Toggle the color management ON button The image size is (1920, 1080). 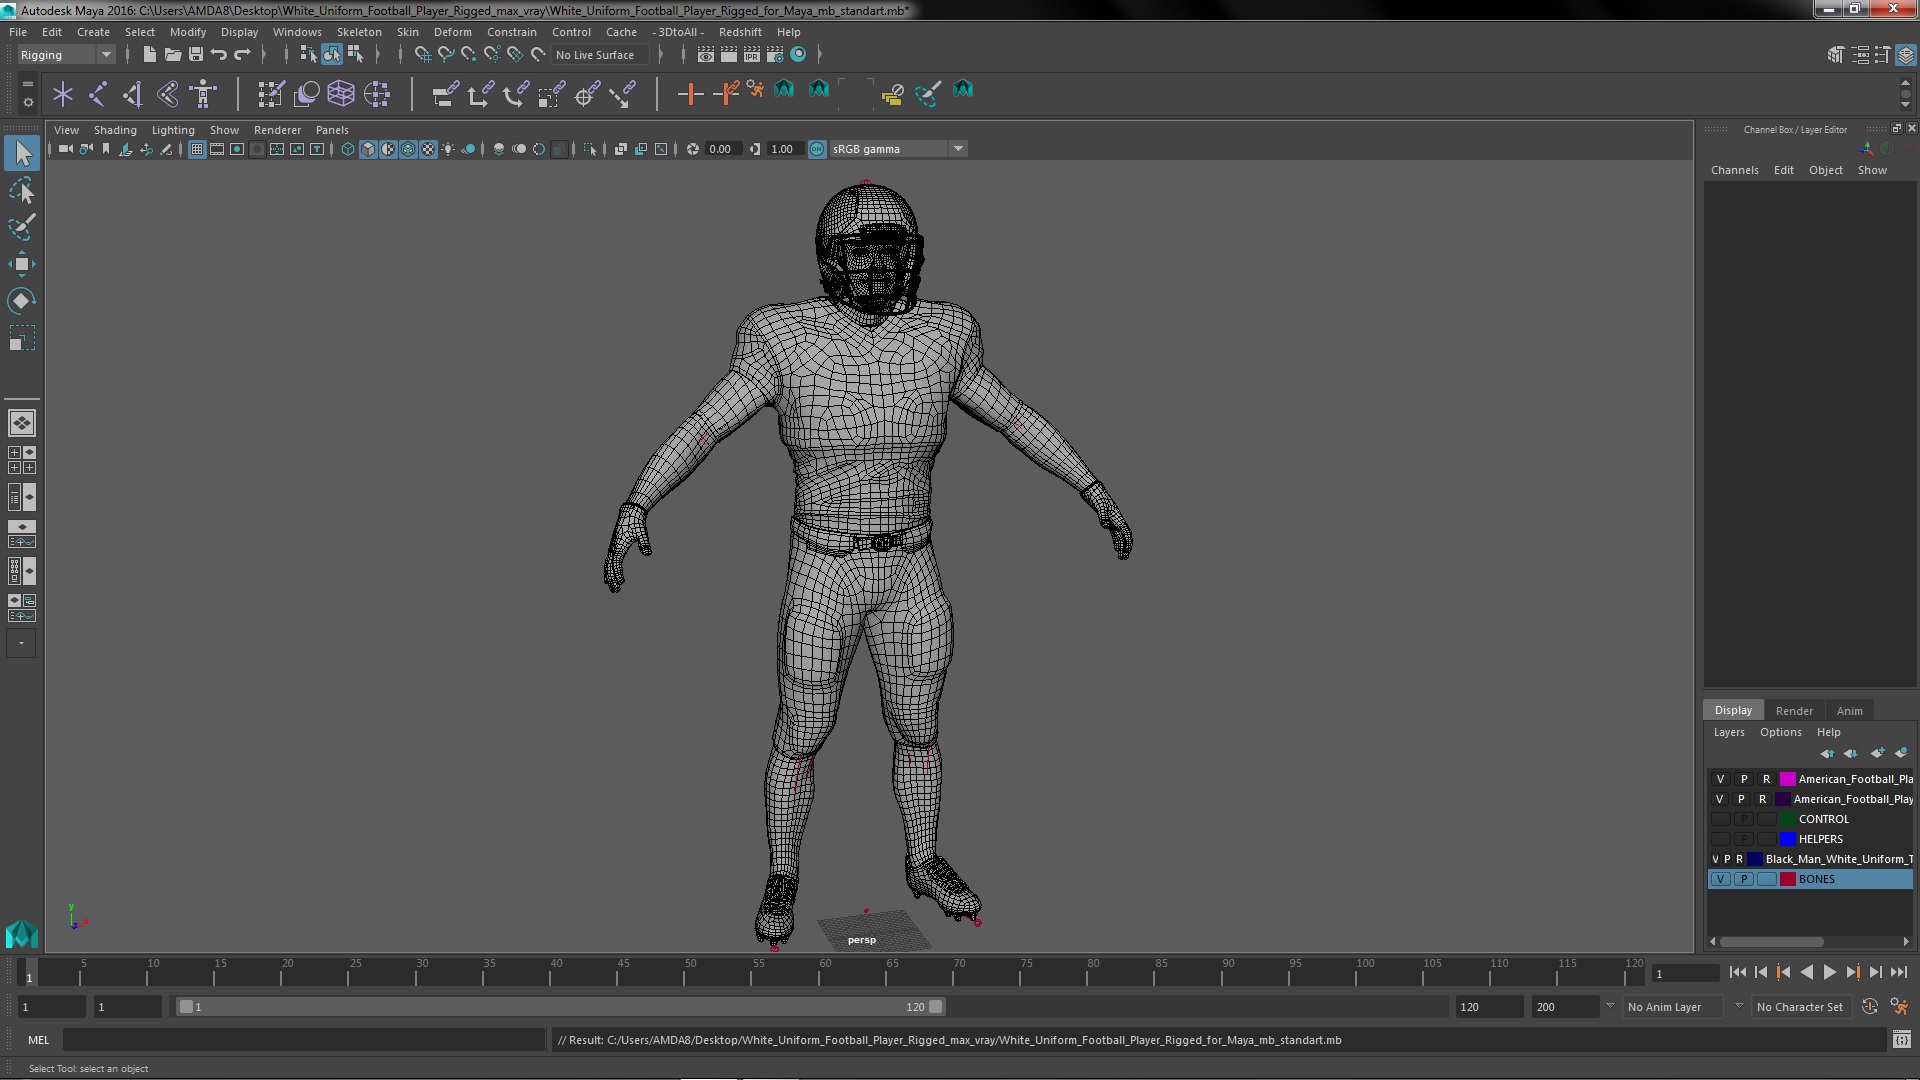click(x=817, y=149)
